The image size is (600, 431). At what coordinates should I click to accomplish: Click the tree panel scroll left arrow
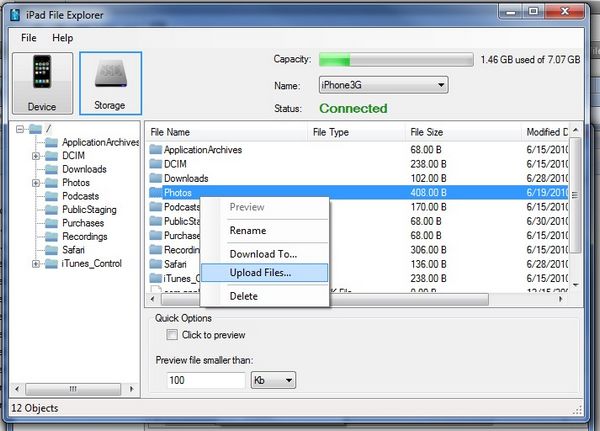[x=17, y=389]
